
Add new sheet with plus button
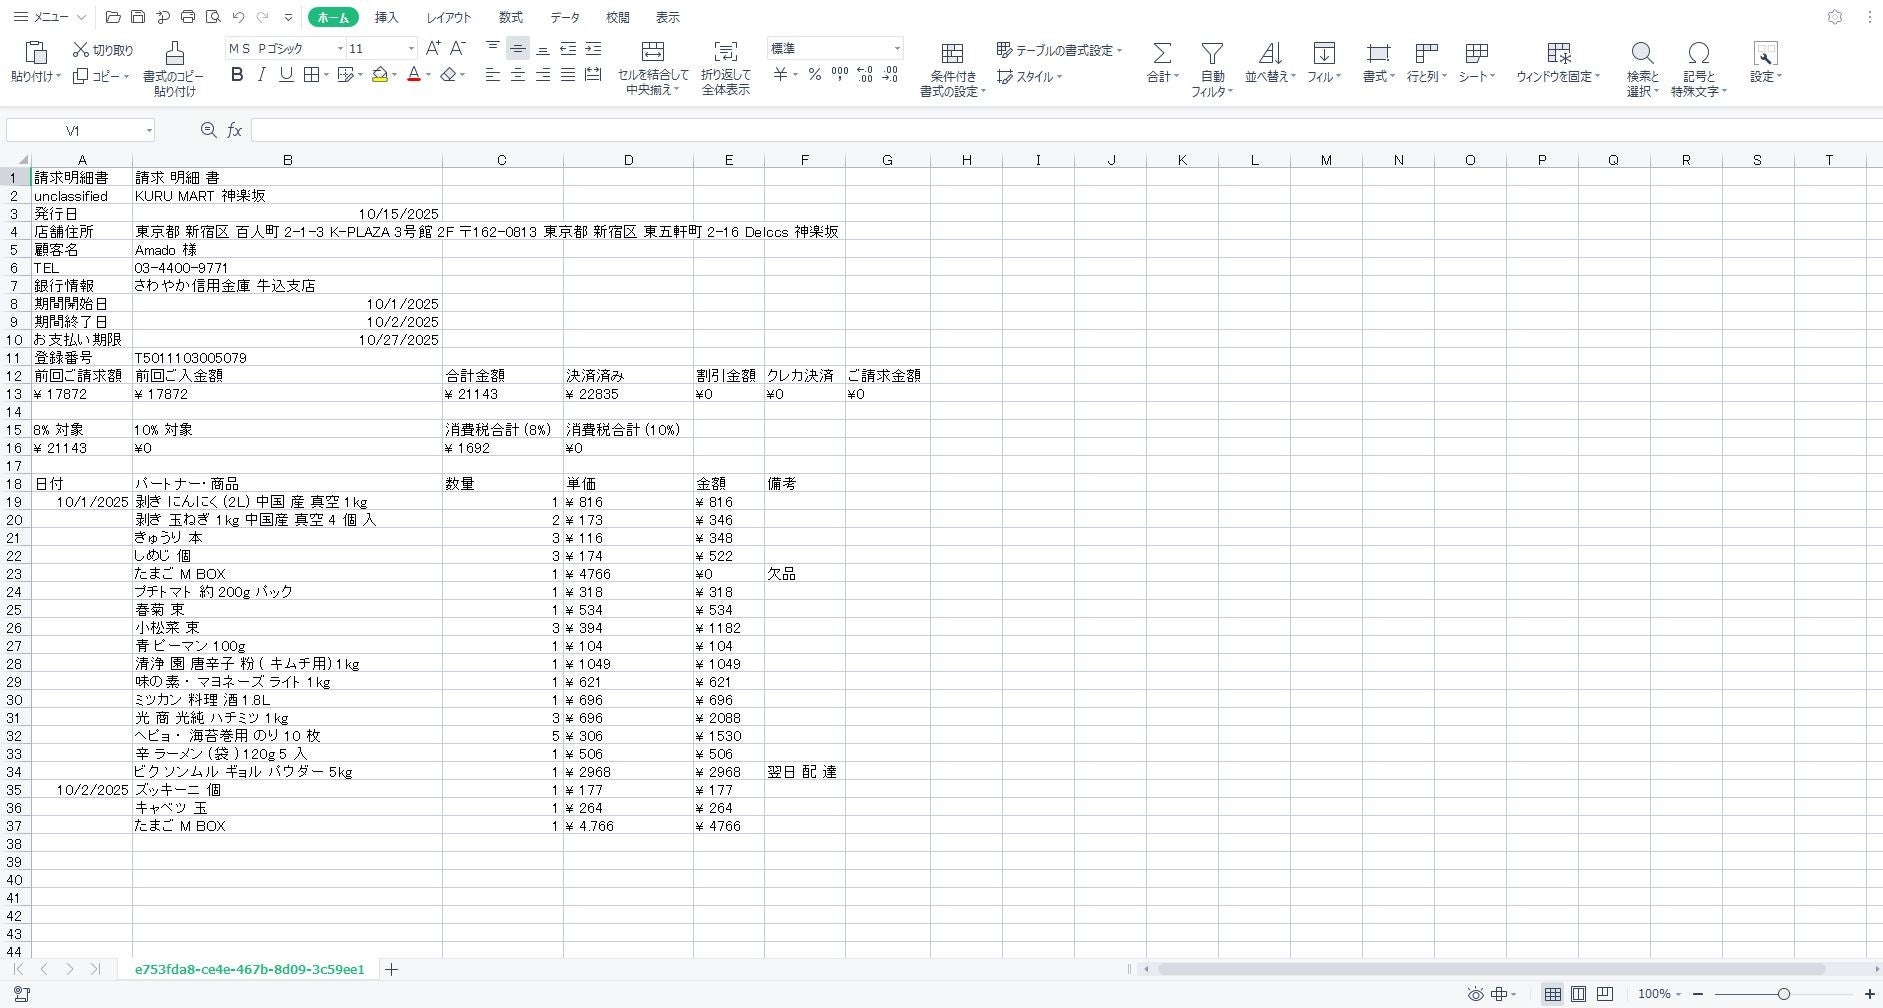coord(392,969)
